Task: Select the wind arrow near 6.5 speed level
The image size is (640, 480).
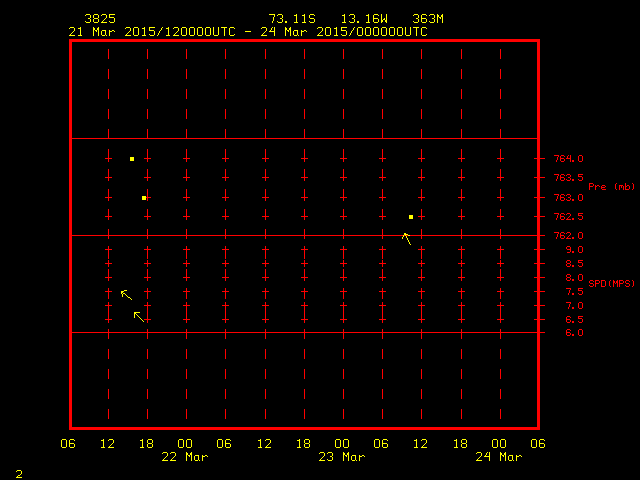Action: point(139,316)
